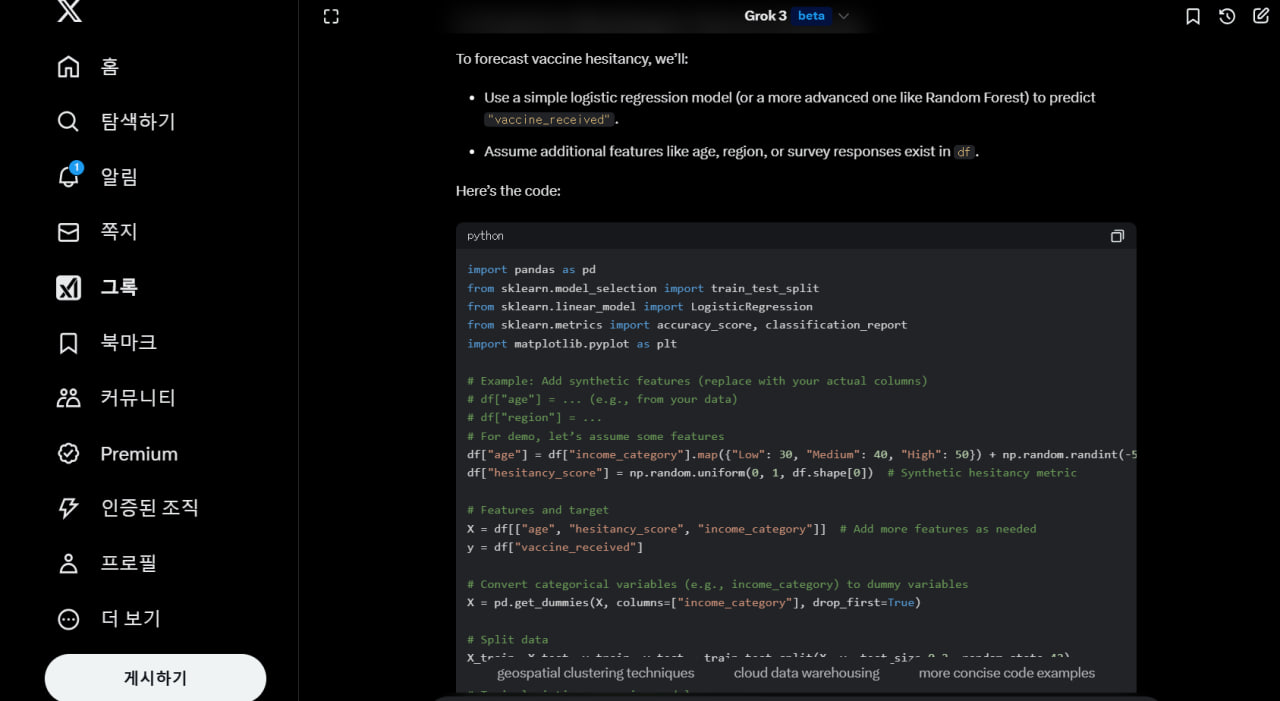Click the Grok icon in sidebar
Image resolution: width=1280 pixels, height=701 pixels.
coord(68,288)
